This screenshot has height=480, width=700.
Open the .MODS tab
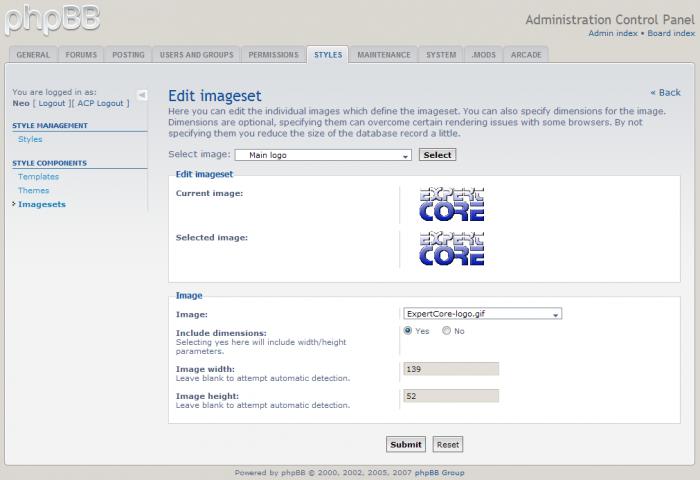[484, 55]
